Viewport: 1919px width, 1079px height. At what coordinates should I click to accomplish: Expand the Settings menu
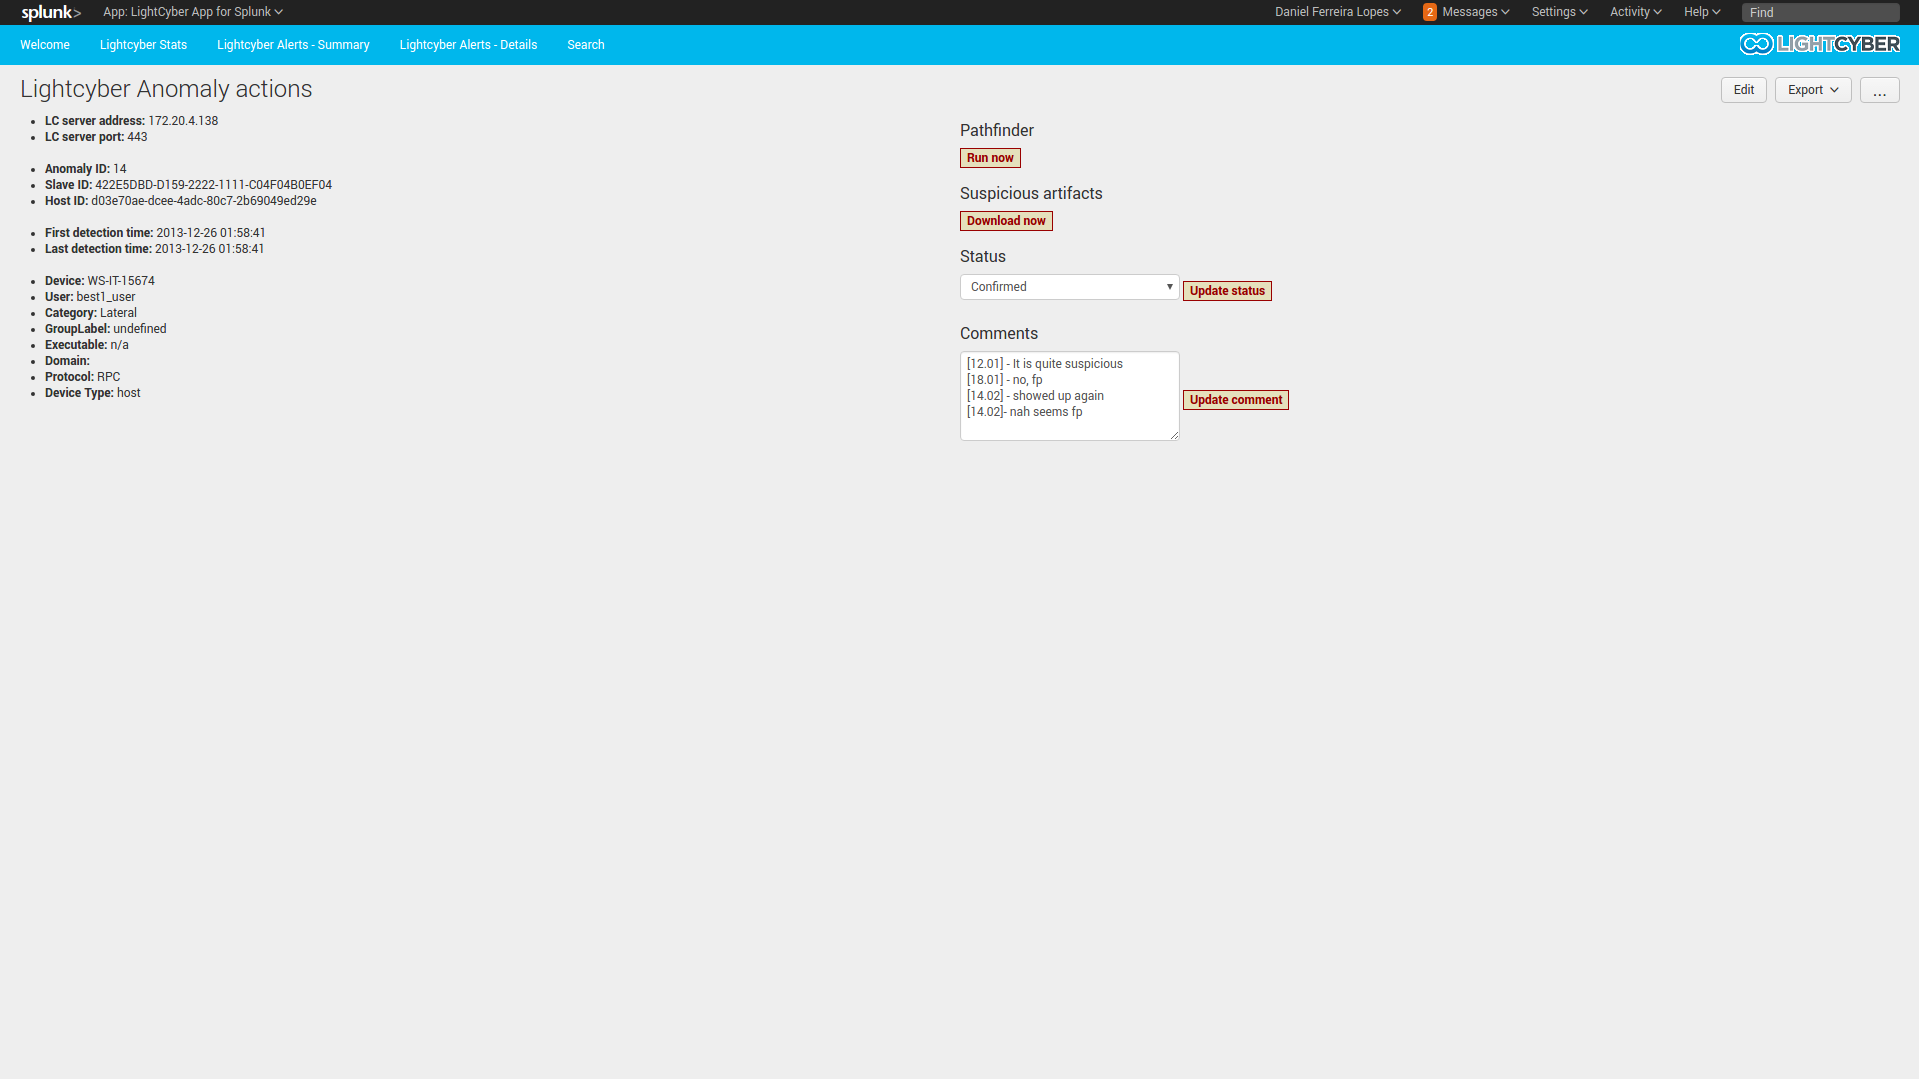click(x=1559, y=12)
